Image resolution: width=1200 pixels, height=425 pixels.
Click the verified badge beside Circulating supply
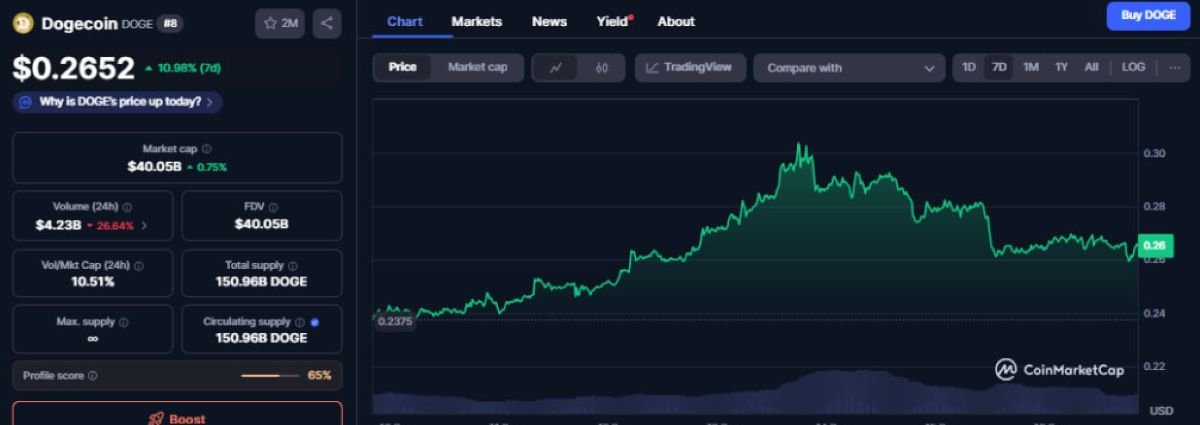pyautogui.click(x=314, y=322)
